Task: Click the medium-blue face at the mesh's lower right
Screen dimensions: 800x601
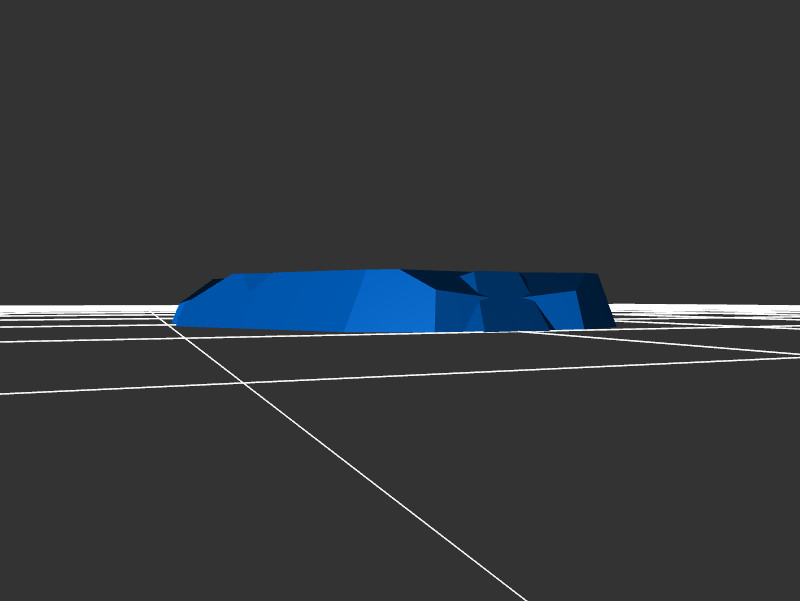Action: [566, 311]
